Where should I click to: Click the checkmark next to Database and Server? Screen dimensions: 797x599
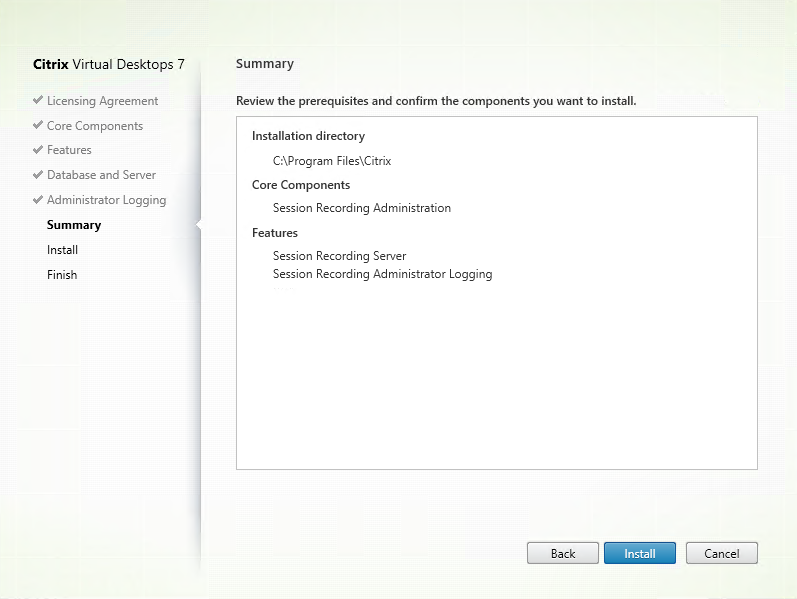pyautogui.click(x=38, y=175)
